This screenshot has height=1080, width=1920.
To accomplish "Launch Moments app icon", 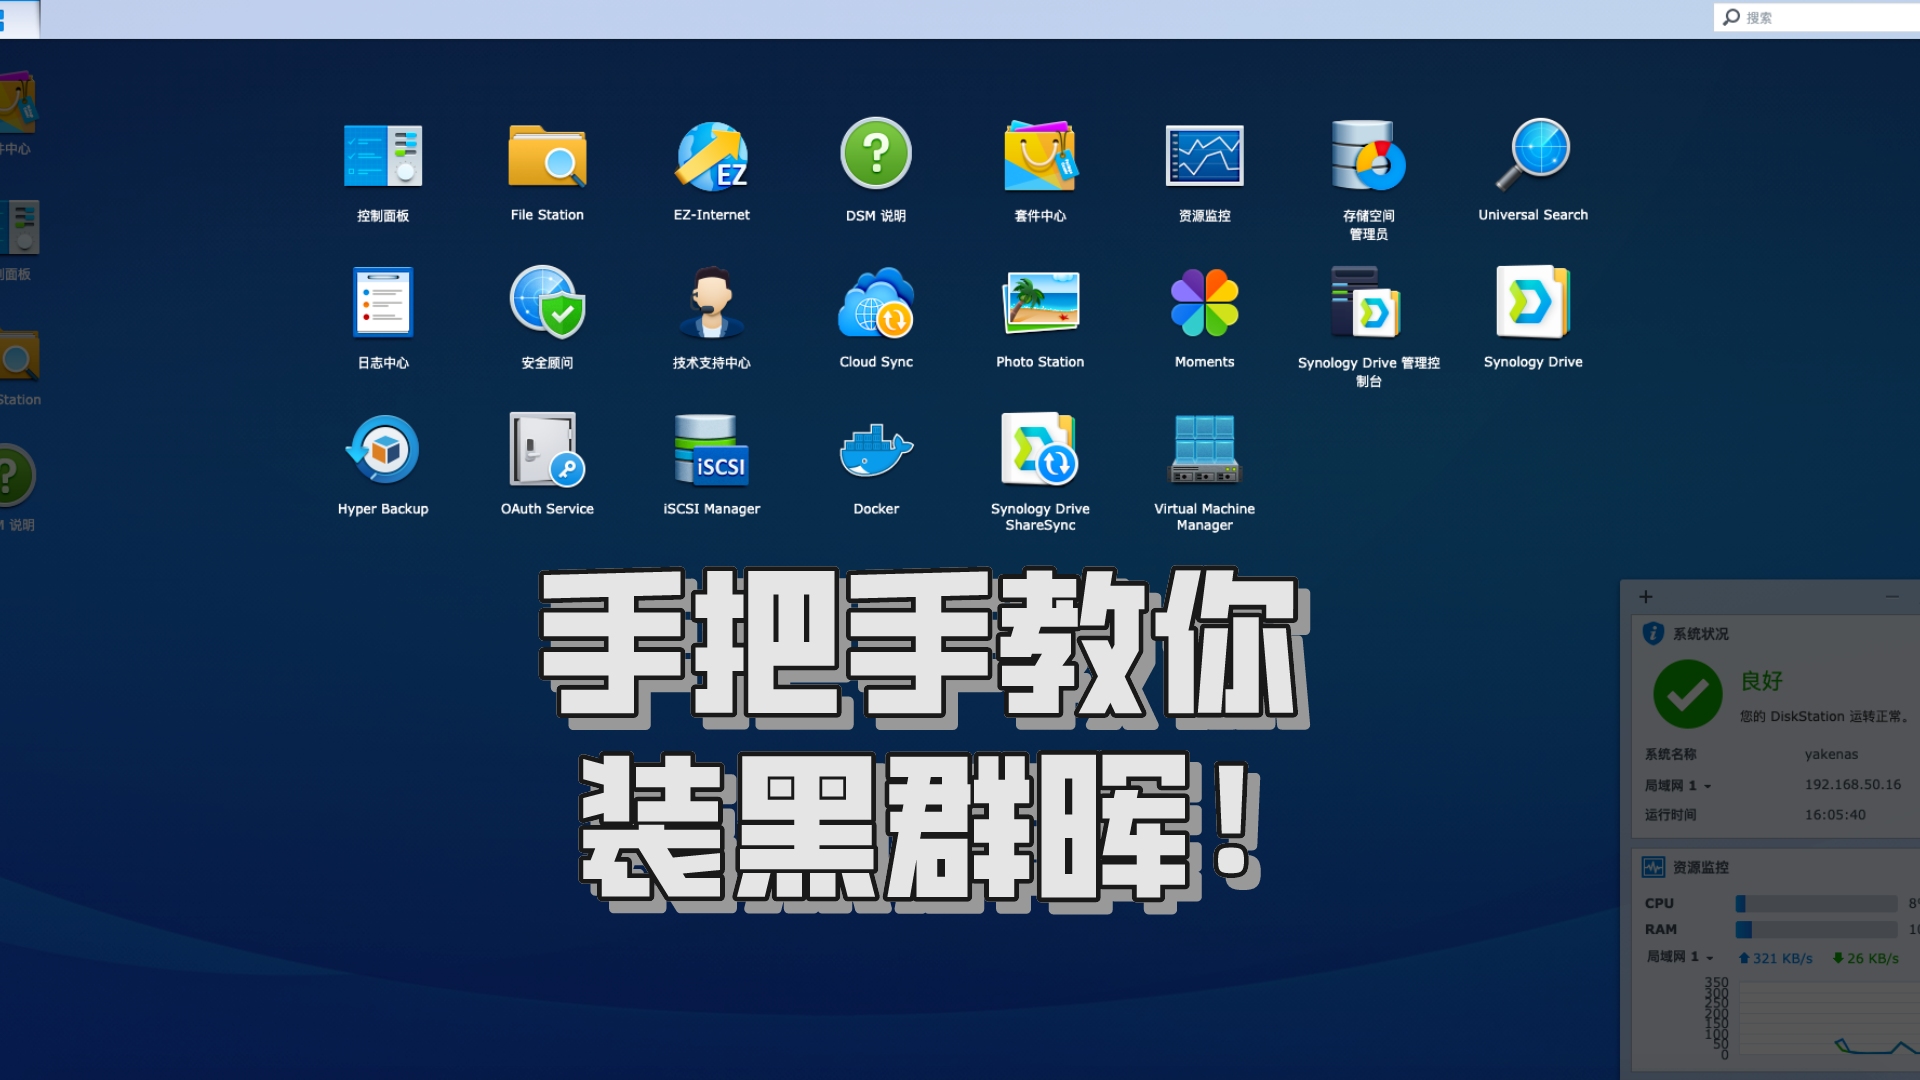I will point(1204,303).
